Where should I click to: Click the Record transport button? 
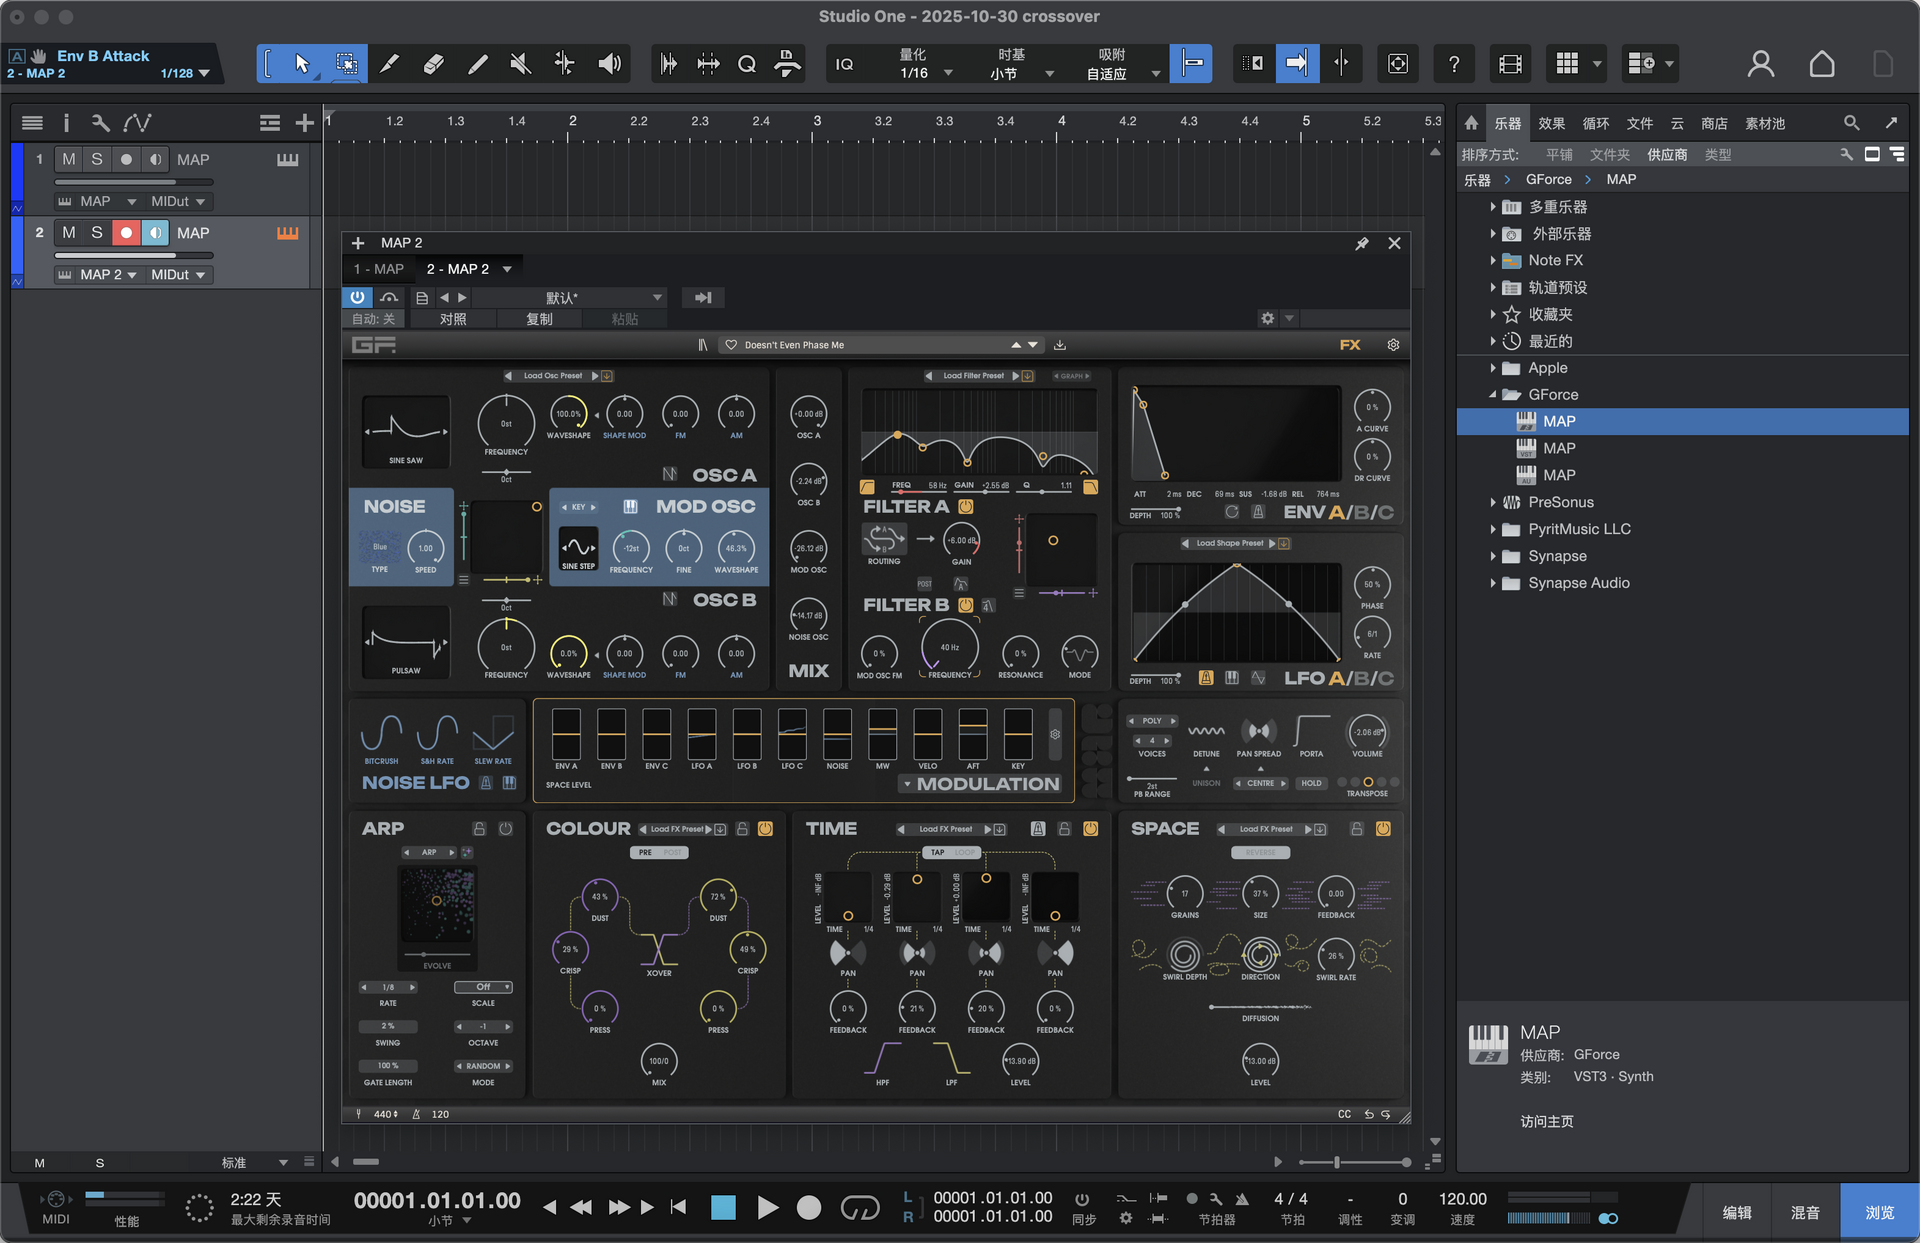pyautogui.click(x=809, y=1208)
